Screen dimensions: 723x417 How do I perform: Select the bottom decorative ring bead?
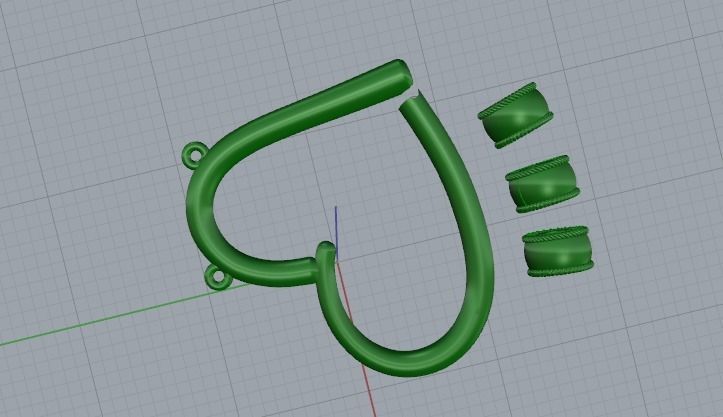click(x=558, y=251)
